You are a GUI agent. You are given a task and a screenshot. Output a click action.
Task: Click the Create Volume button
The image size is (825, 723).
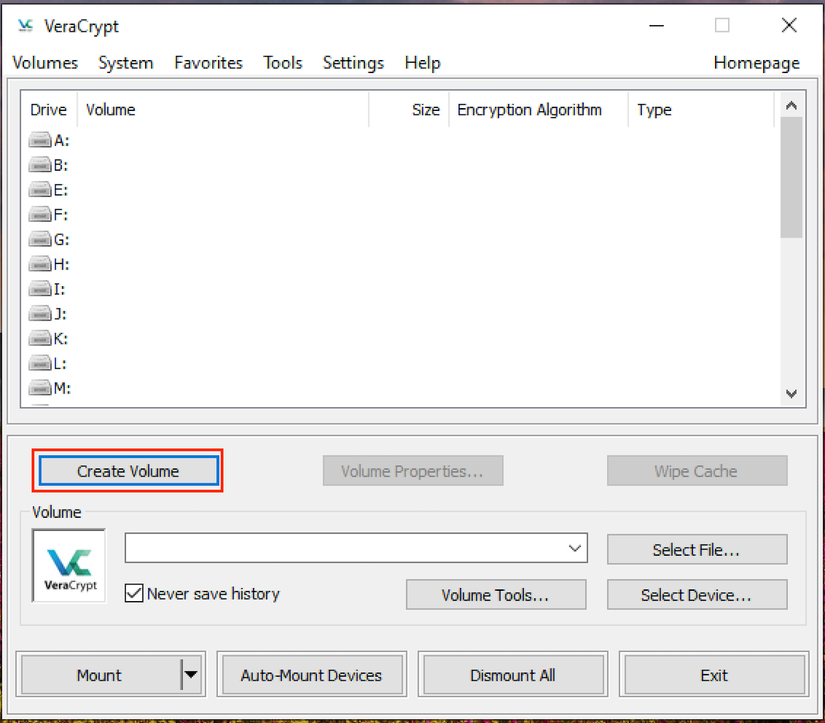(127, 470)
